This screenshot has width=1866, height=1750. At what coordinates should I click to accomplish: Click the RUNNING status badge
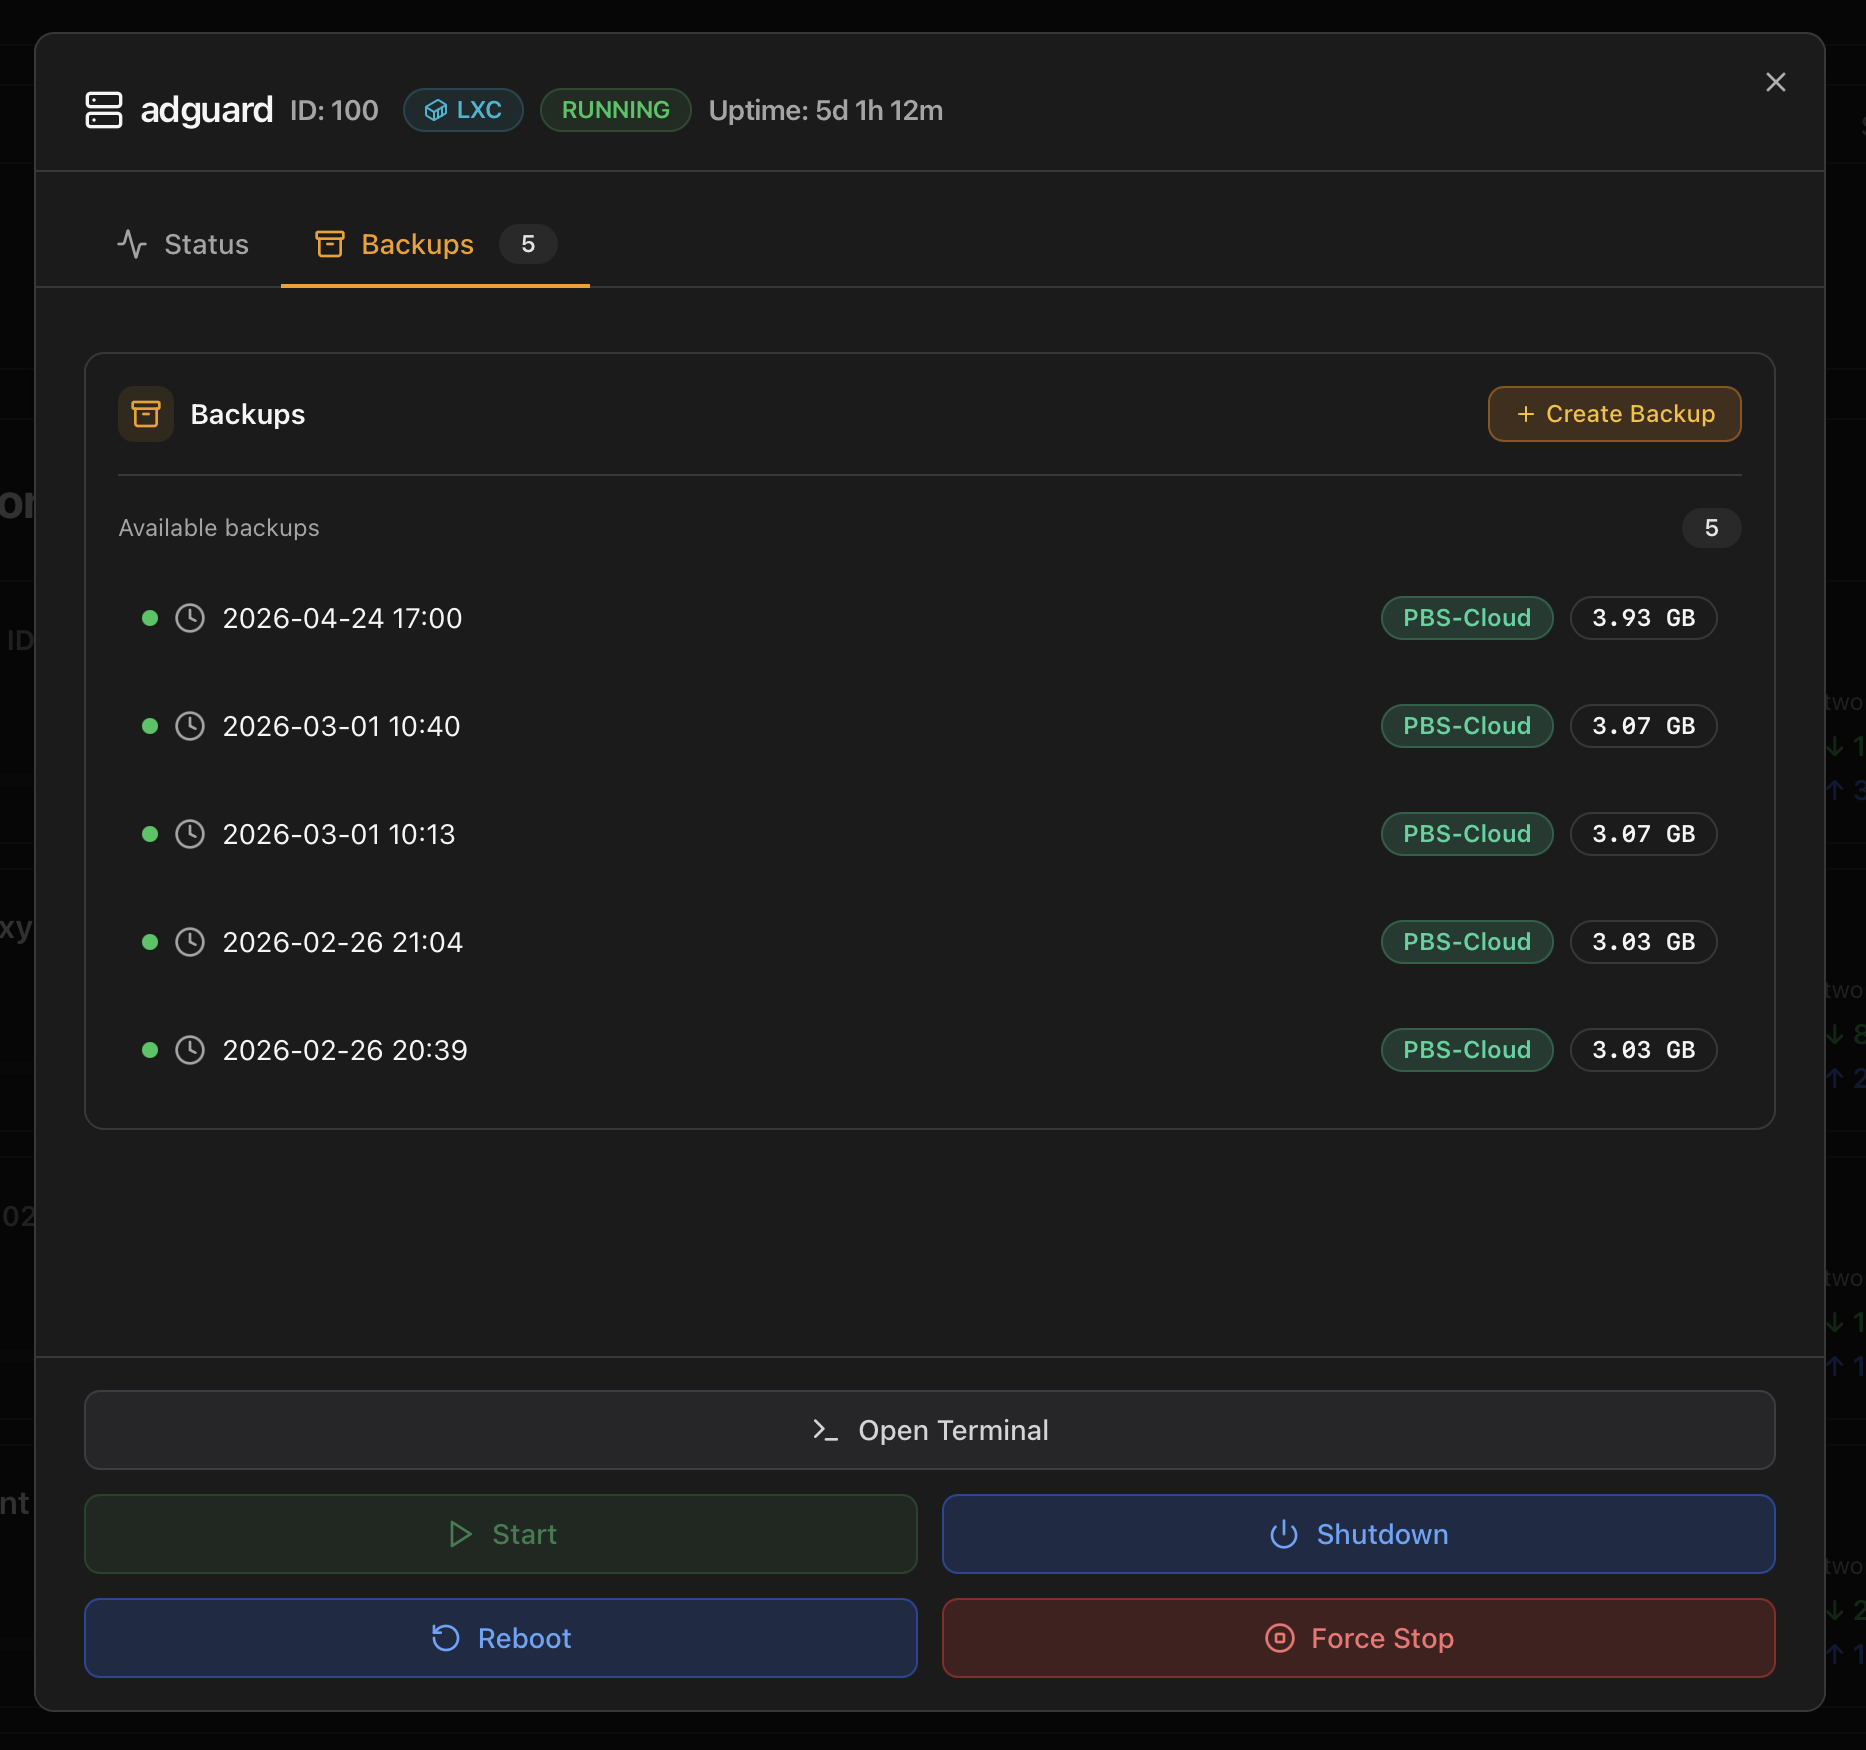pyautogui.click(x=615, y=110)
